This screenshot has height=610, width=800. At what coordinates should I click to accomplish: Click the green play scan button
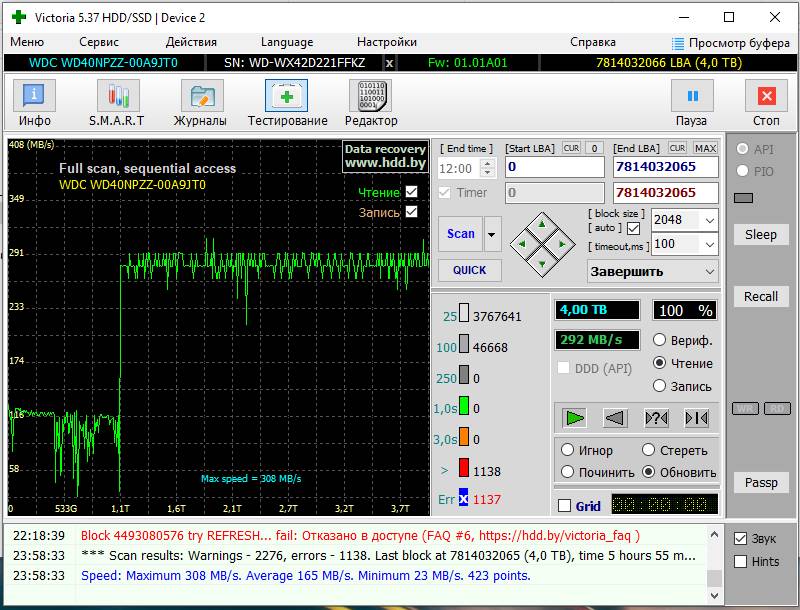[574, 418]
